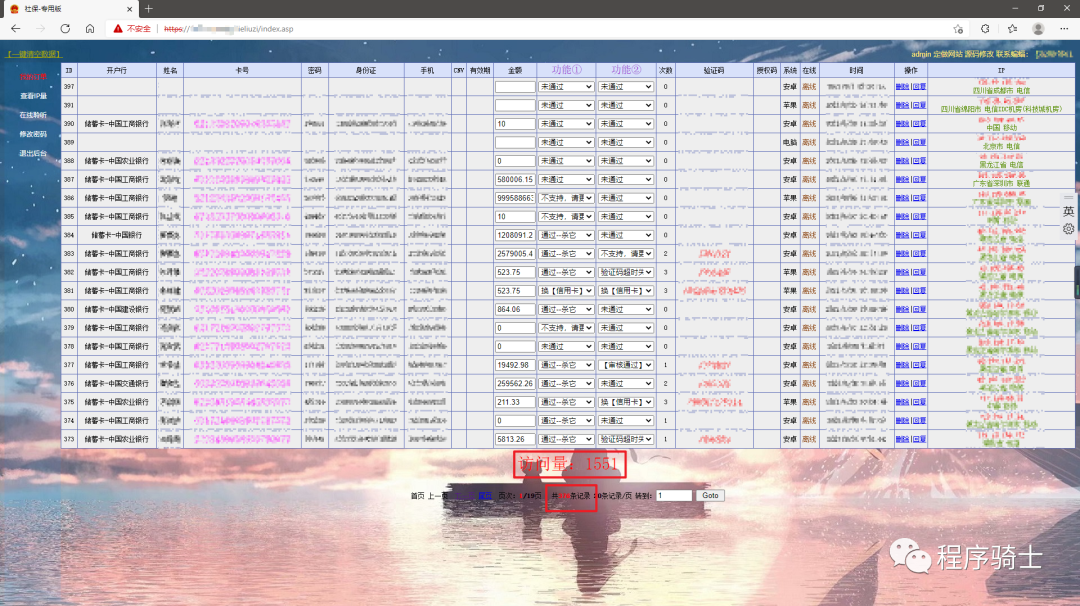Image resolution: width=1080 pixels, height=606 pixels.
Task: Open the 功能① dropdown in row 373
Action: (x=566, y=439)
